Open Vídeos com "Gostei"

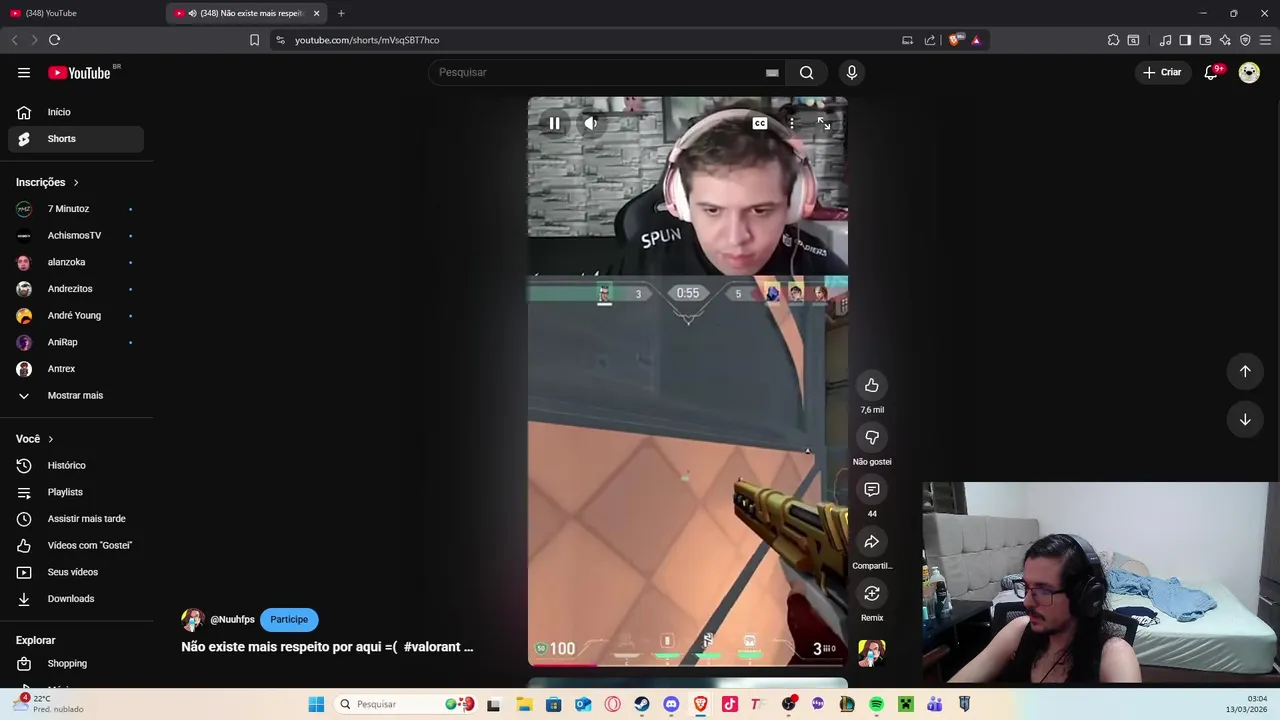click(76, 545)
